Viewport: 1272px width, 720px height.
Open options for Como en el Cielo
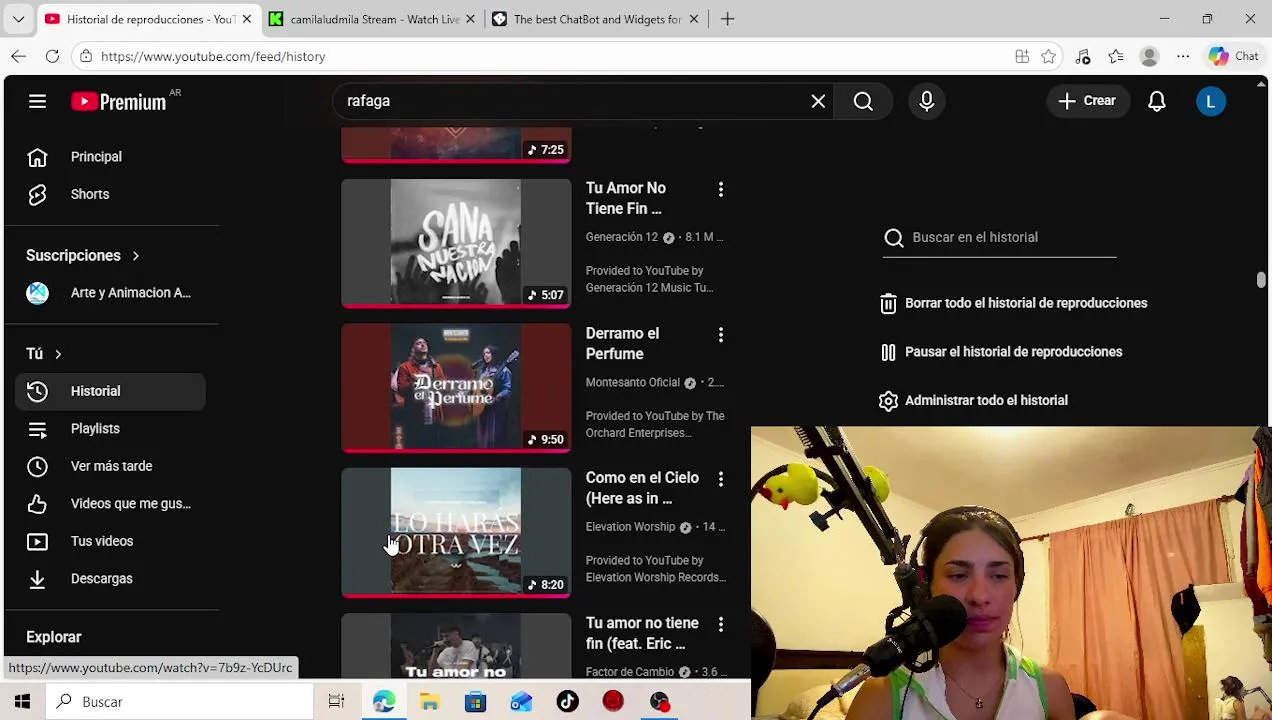(720, 479)
